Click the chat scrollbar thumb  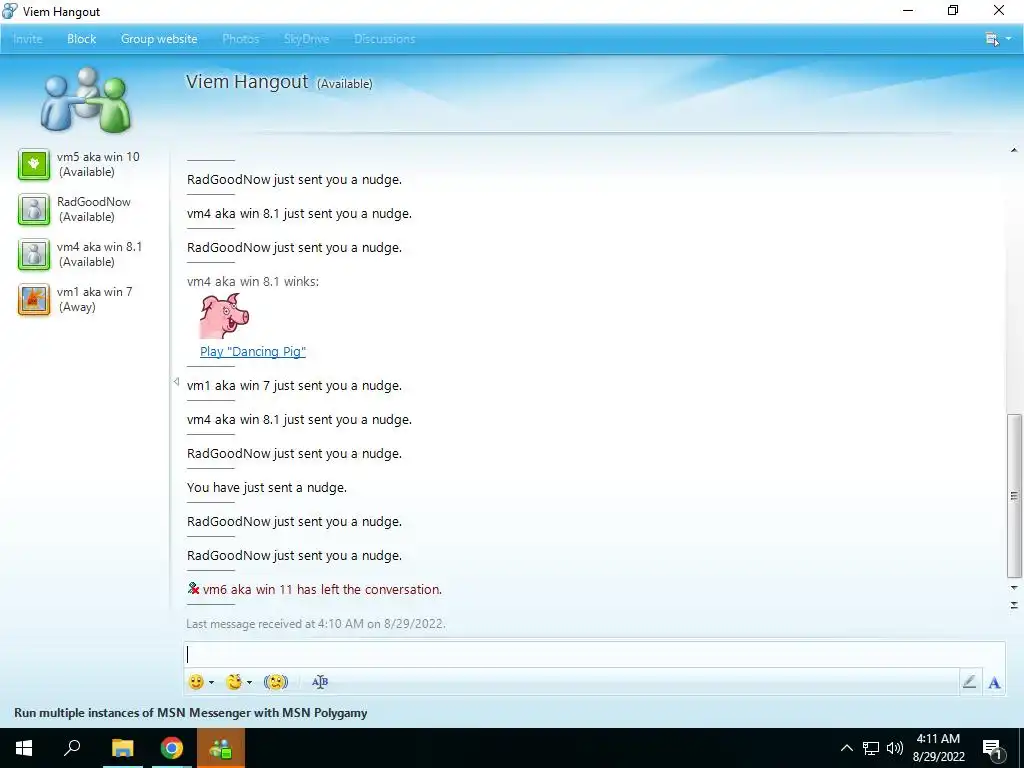pyautogui.click(x=1014, y=496)
